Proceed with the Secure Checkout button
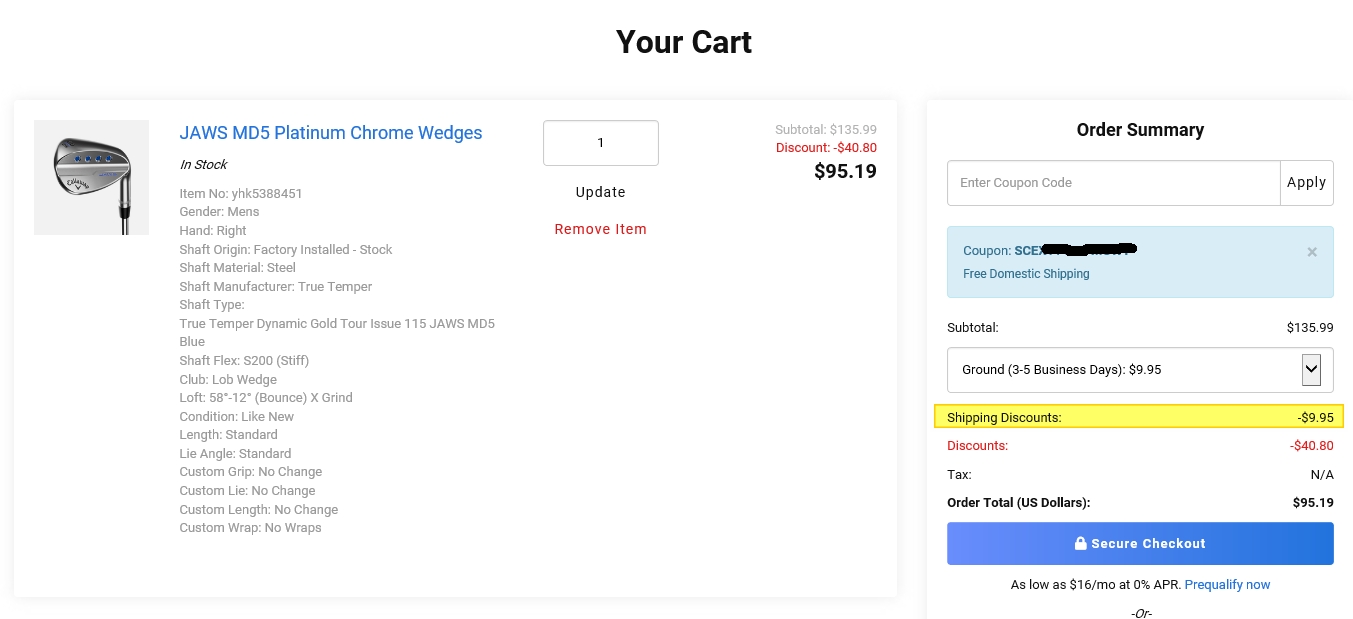The height and width of the screenshot is (619, 1353). 1140,544
